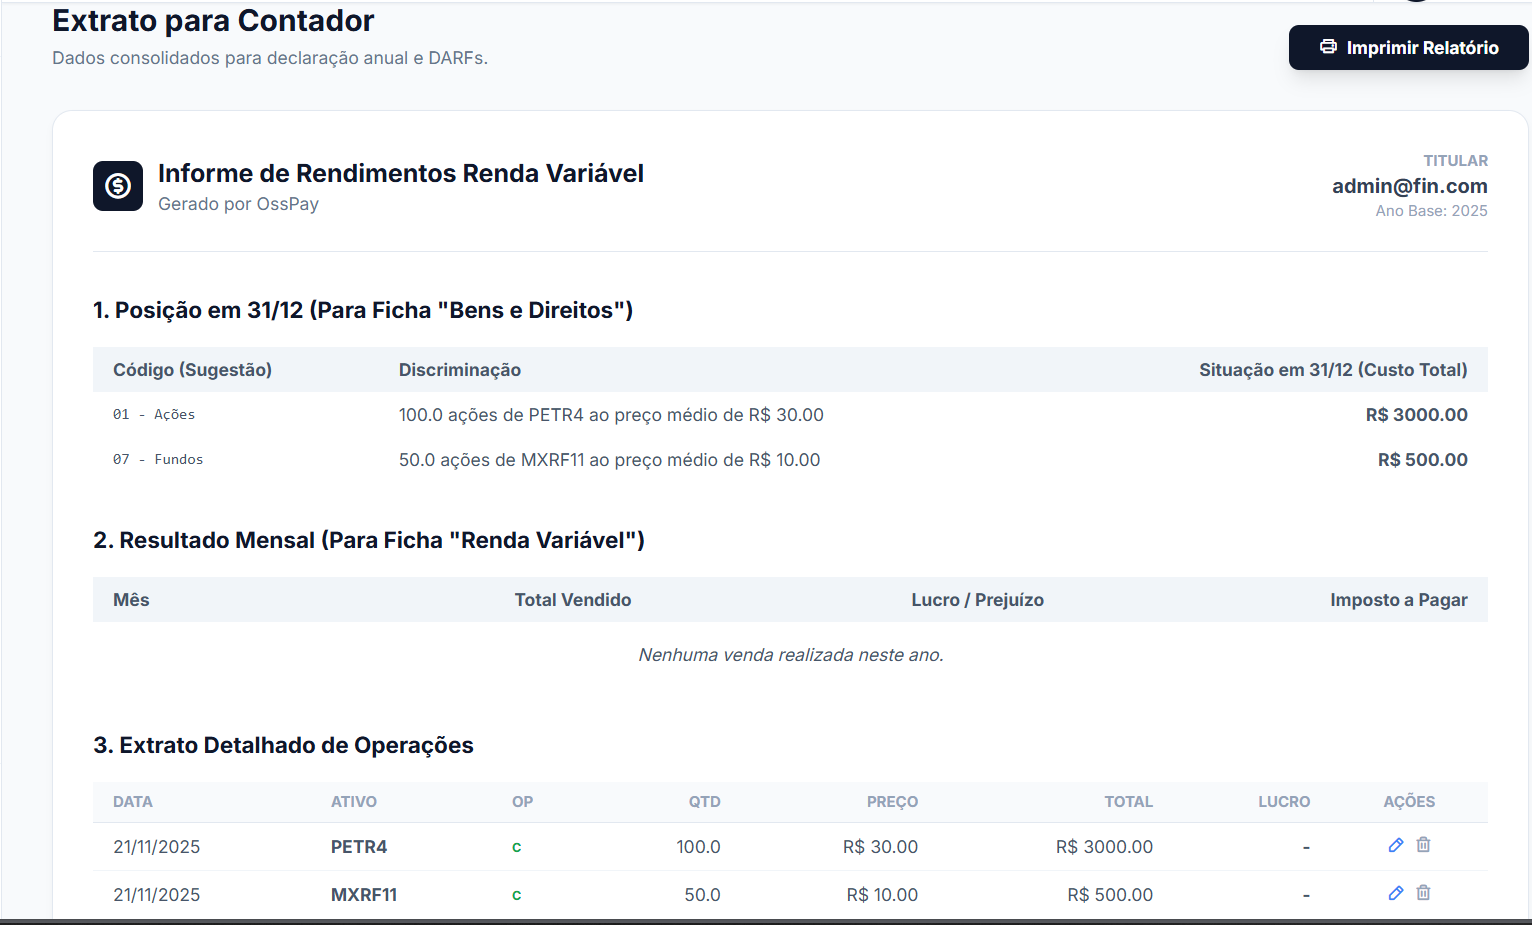
Task: Click the Imprimir Relatório button
Action: [x=1408, y=47]
